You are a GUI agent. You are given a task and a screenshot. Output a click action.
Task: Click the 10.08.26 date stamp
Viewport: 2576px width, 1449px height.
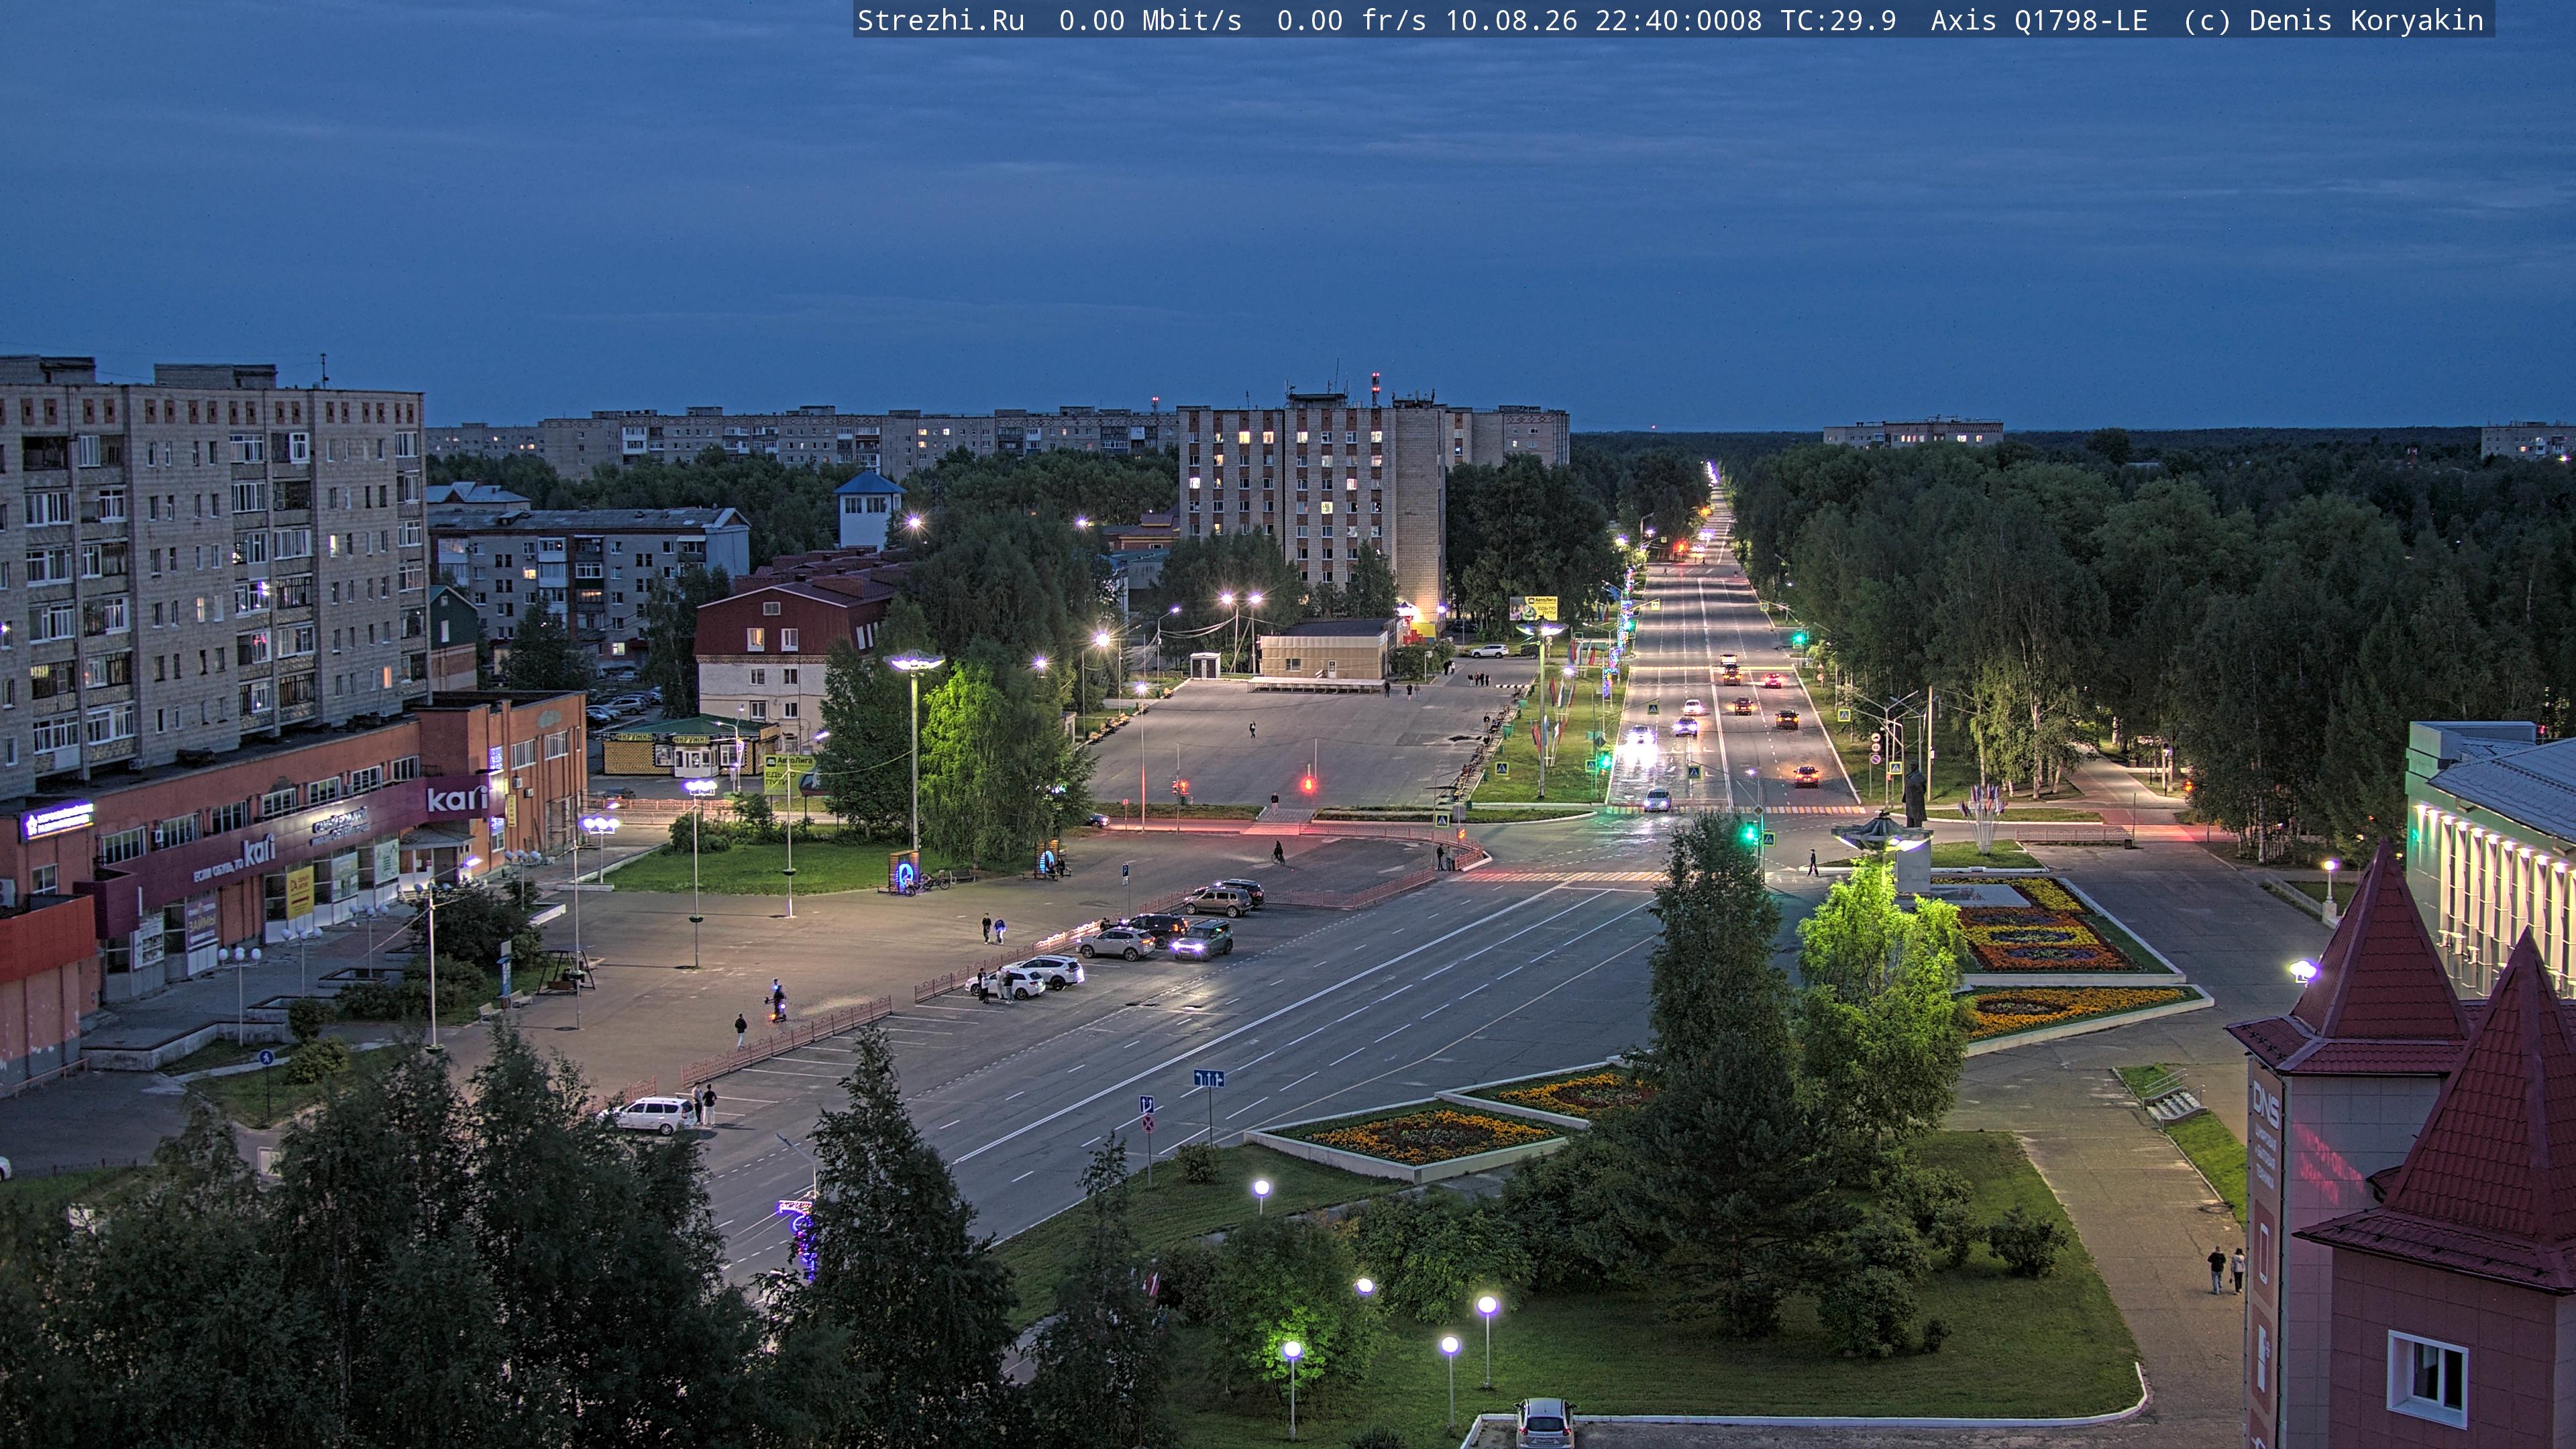click(1511, 21)
